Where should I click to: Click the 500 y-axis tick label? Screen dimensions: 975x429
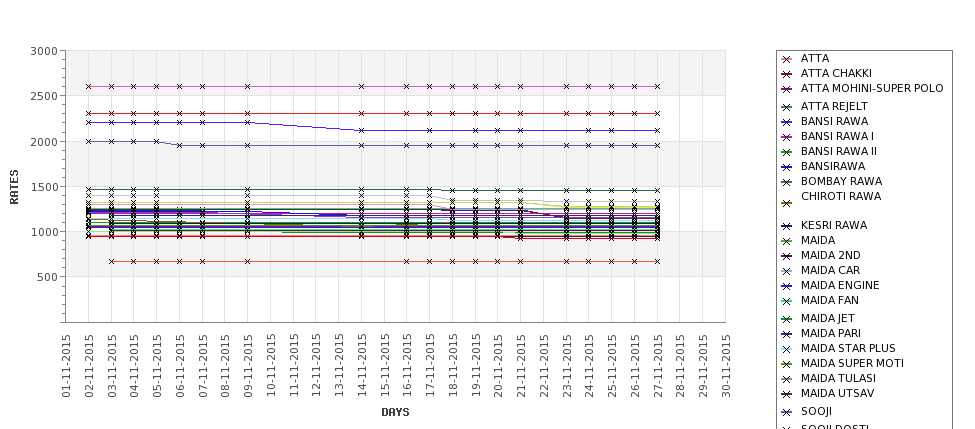coord(47,277)
